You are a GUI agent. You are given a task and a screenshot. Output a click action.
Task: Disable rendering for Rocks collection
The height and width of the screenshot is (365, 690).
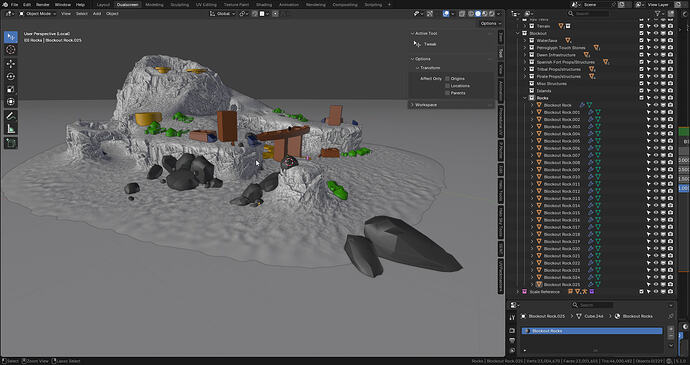coord(670,98)
